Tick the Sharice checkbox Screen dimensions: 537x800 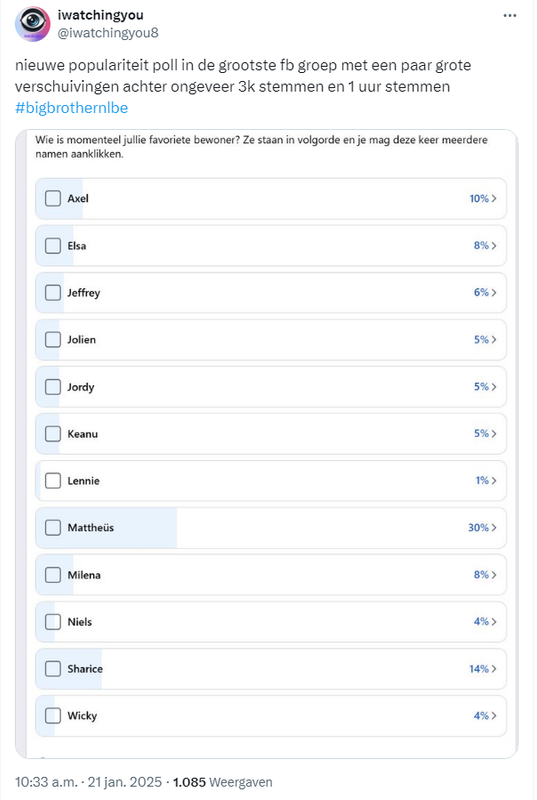53,669
